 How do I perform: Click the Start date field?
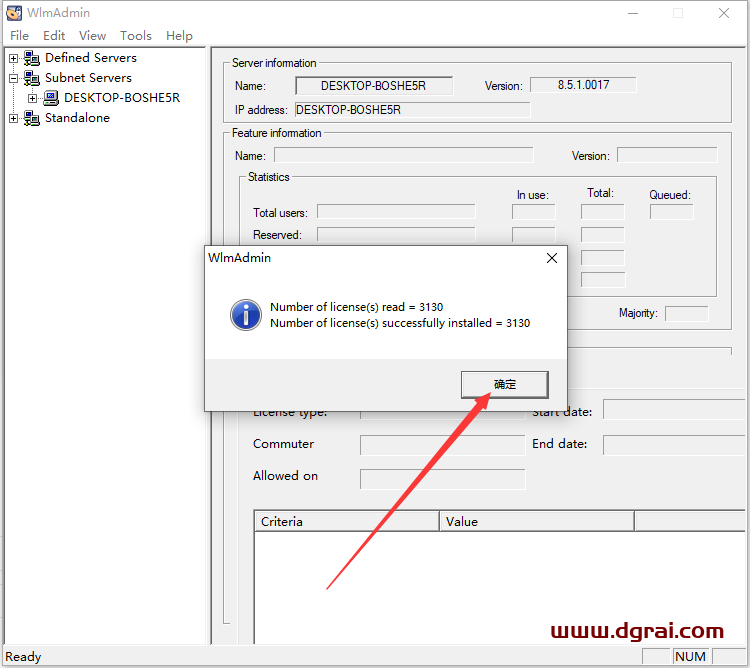(x=676, y=410)
